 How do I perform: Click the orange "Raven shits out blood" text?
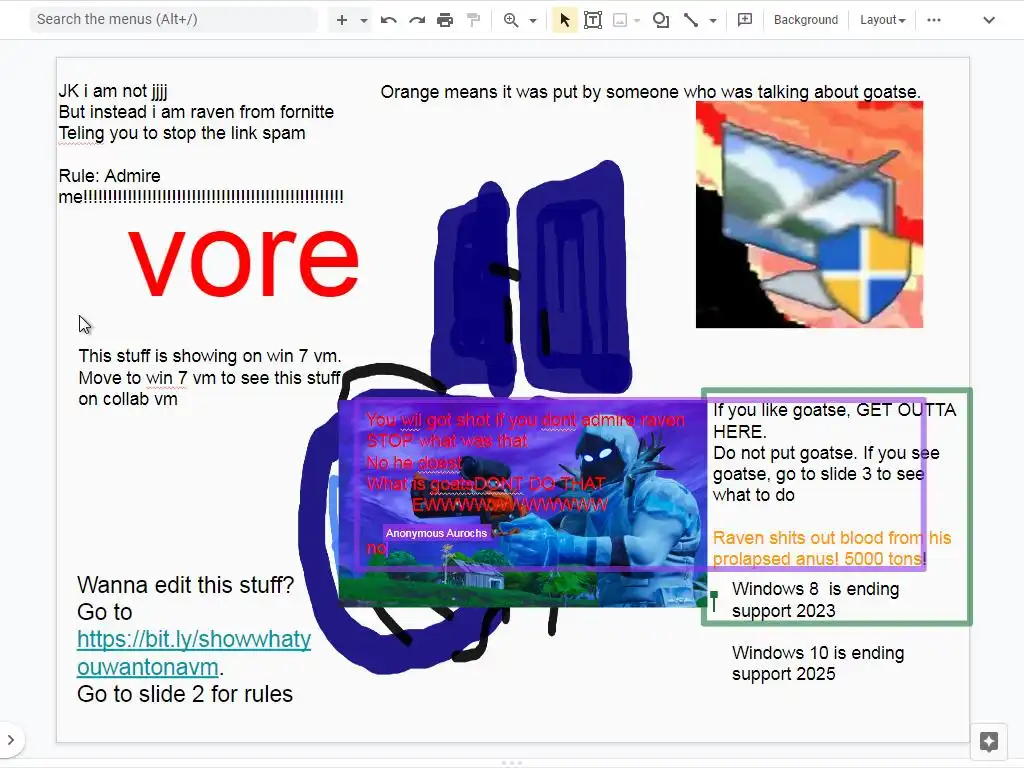(831, 548)
